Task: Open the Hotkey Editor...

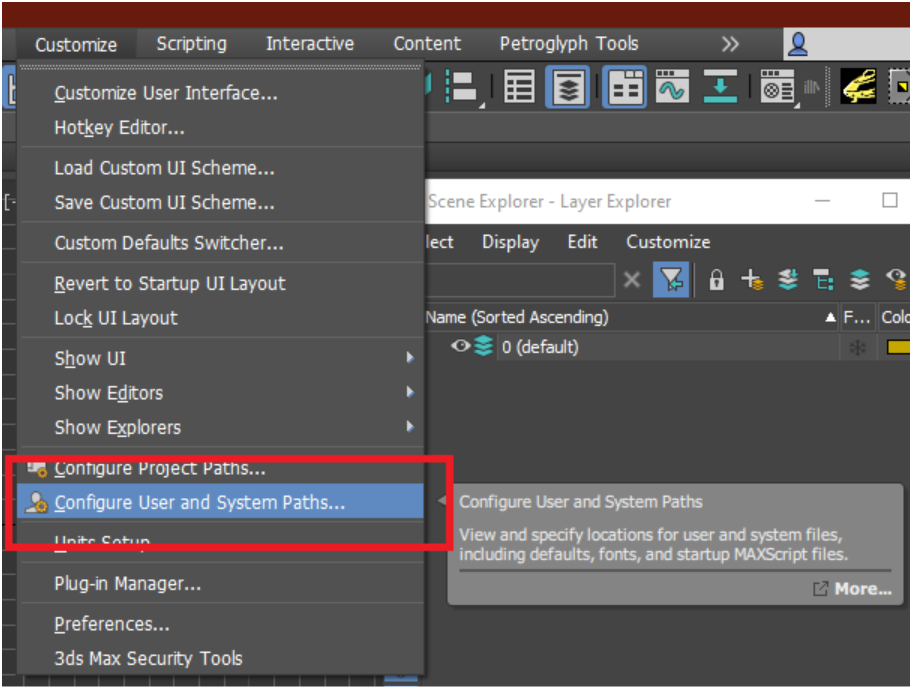Action: (221, 127)
